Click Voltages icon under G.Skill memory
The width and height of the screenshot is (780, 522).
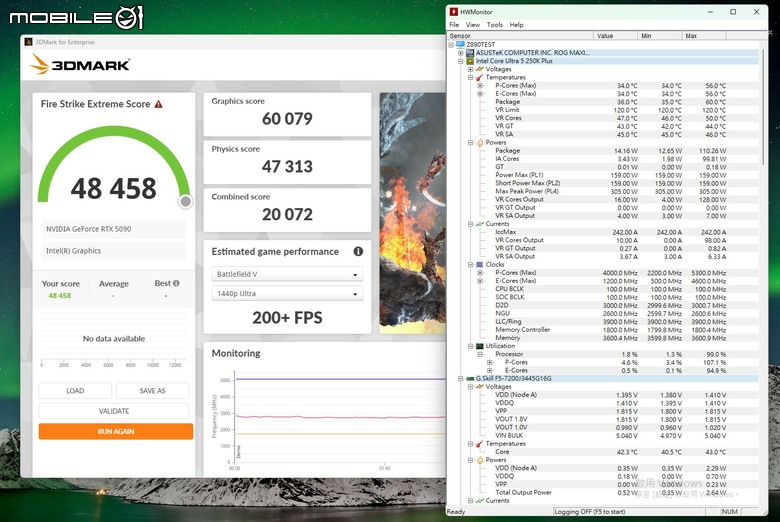tap(480, 387)
